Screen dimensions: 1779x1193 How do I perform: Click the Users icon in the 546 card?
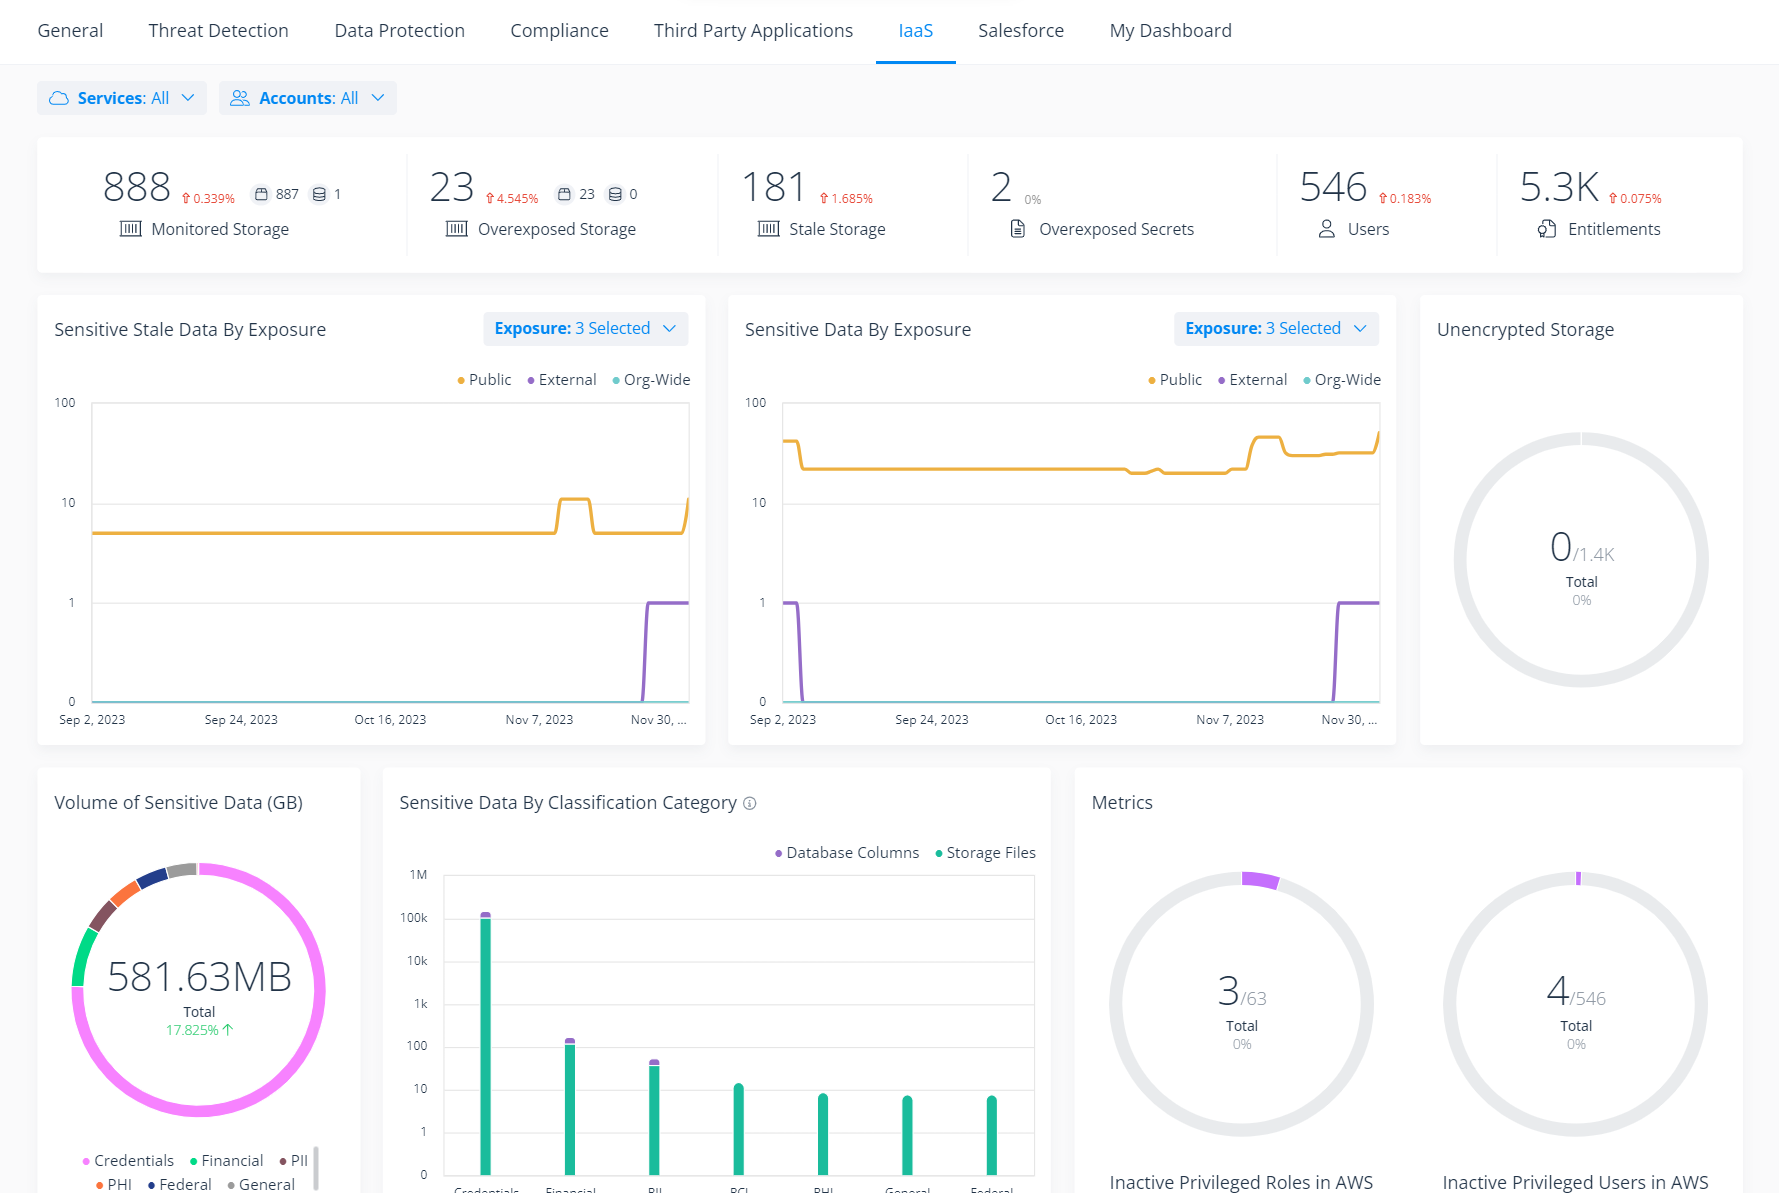pyautogui.click(x=1325, y=228)
